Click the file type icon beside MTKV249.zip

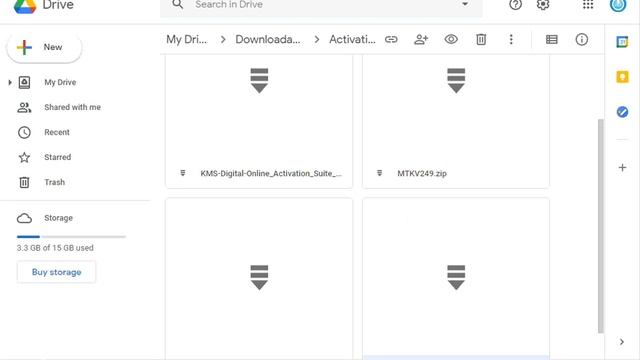click(380, 173)
